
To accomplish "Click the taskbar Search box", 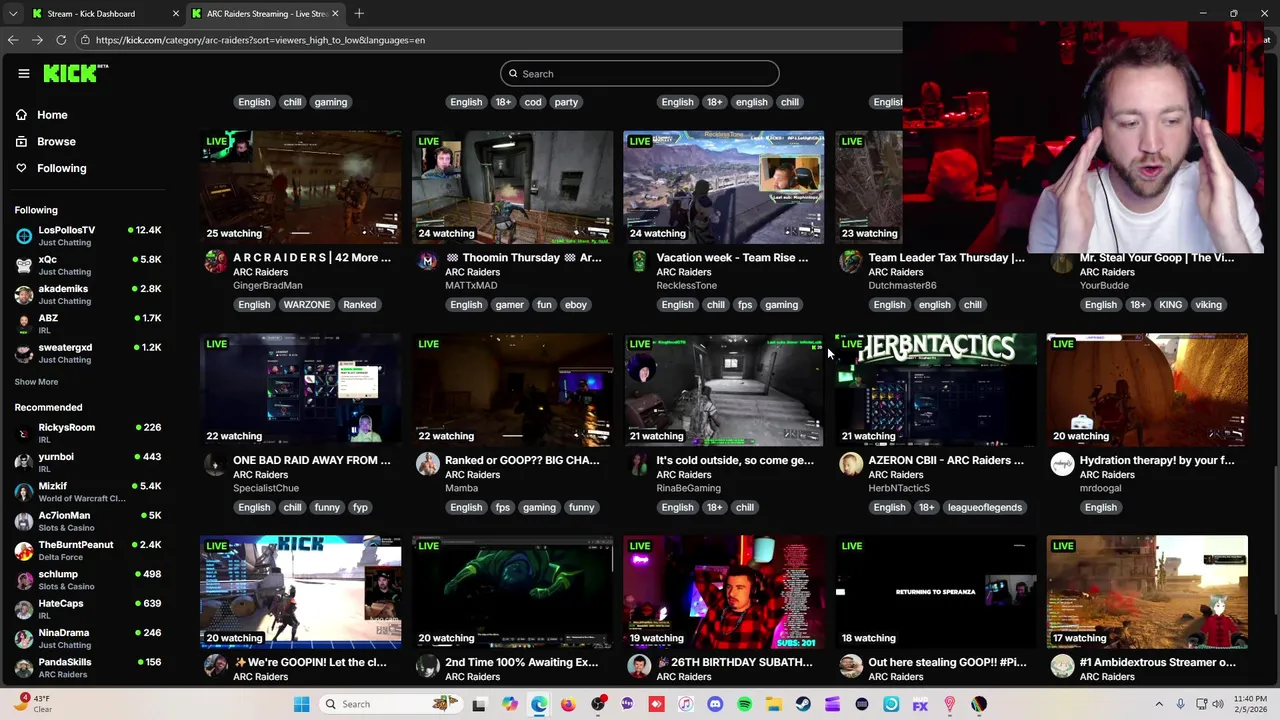I will tap(390, 704).
